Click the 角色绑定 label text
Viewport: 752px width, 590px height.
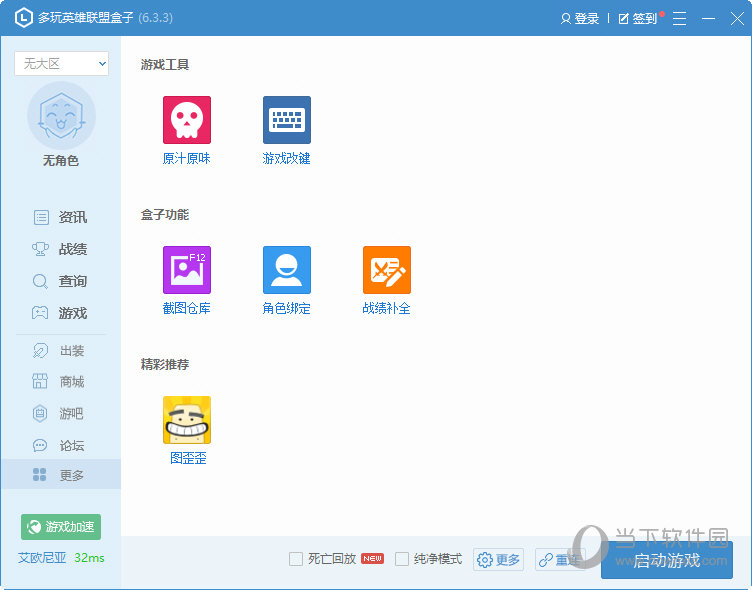(x=287, y=308)
